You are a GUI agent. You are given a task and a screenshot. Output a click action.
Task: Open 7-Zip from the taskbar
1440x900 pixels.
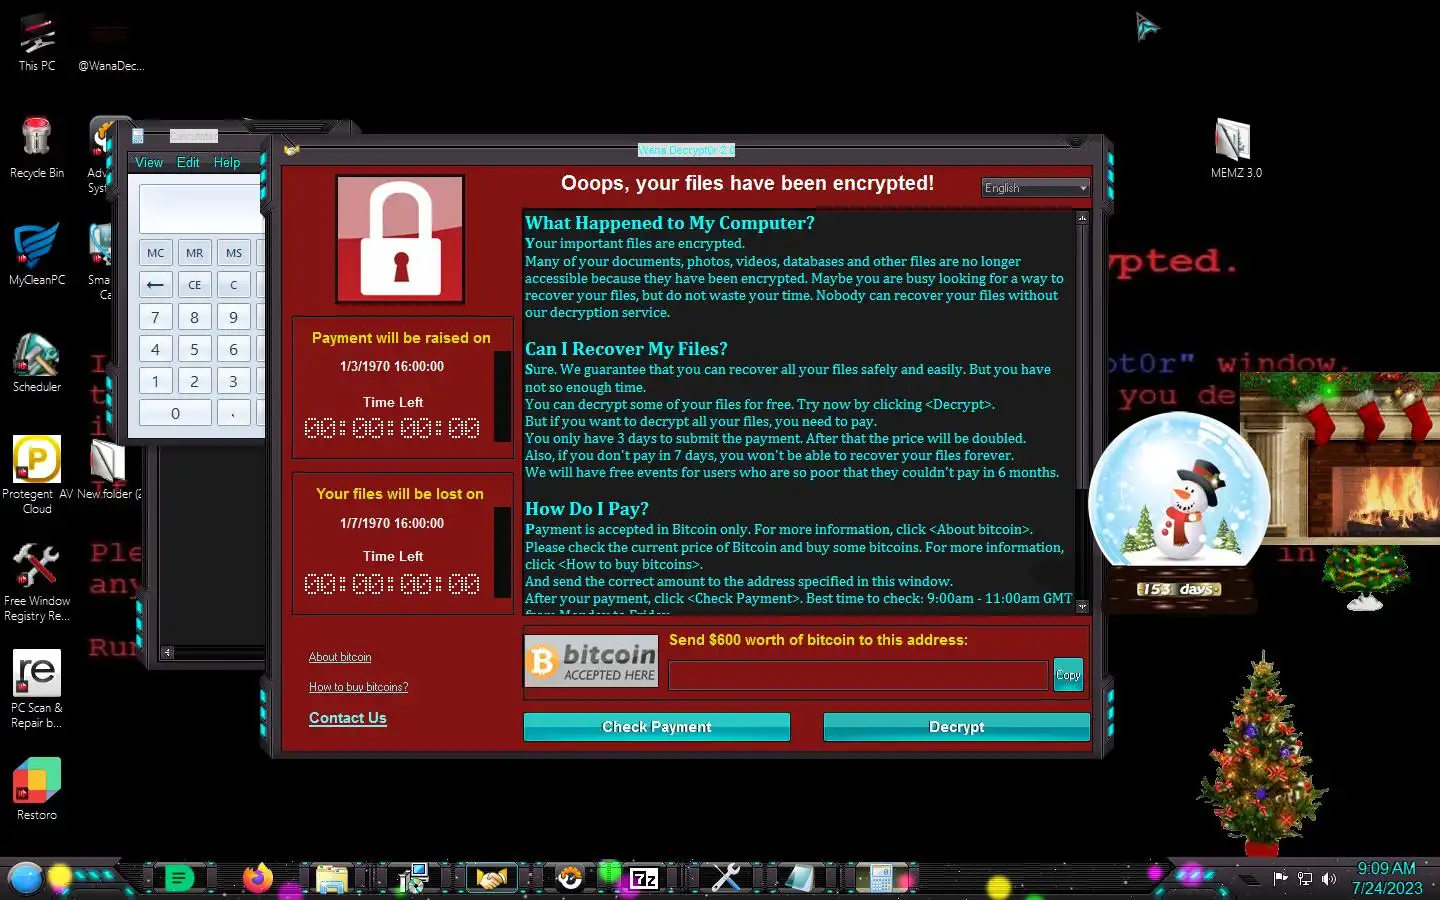(644, 879)
